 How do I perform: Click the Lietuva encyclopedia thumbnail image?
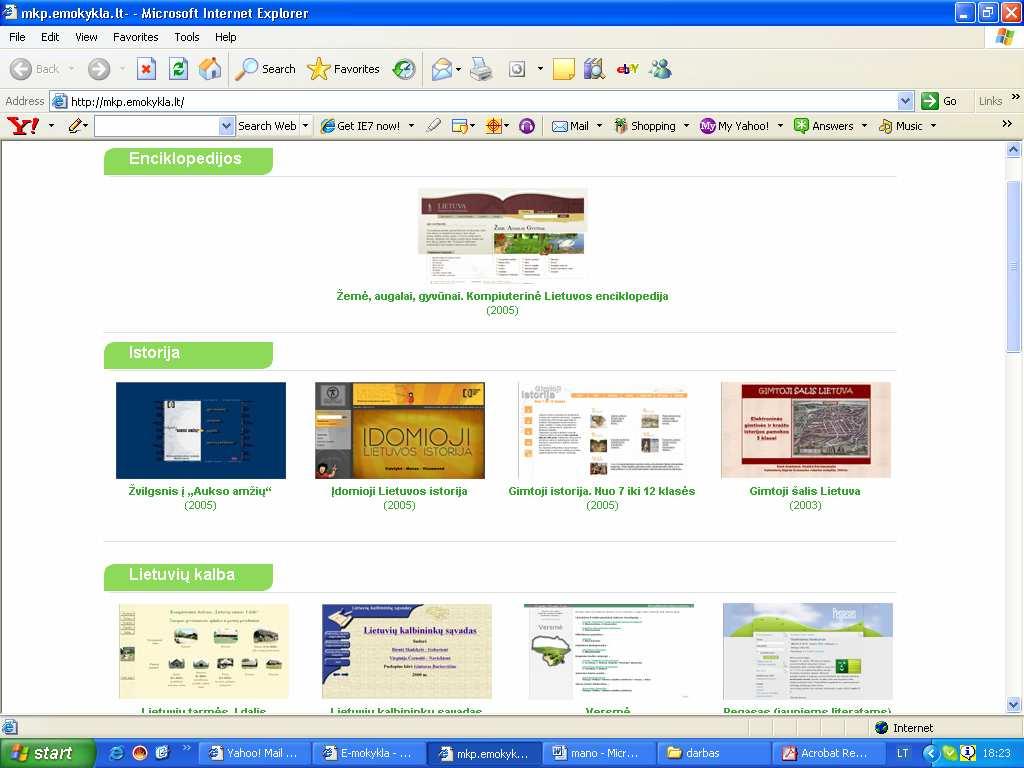point(502,235)
